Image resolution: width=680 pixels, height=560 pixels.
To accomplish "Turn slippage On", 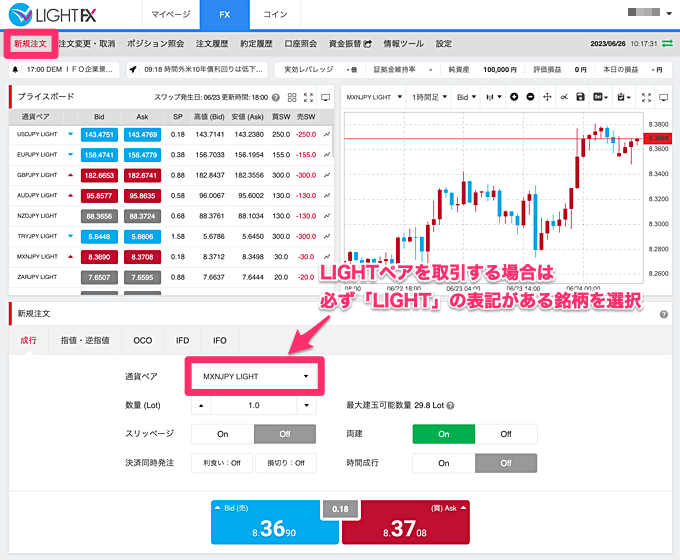I will pyautogui.click(x=222, y=434).
